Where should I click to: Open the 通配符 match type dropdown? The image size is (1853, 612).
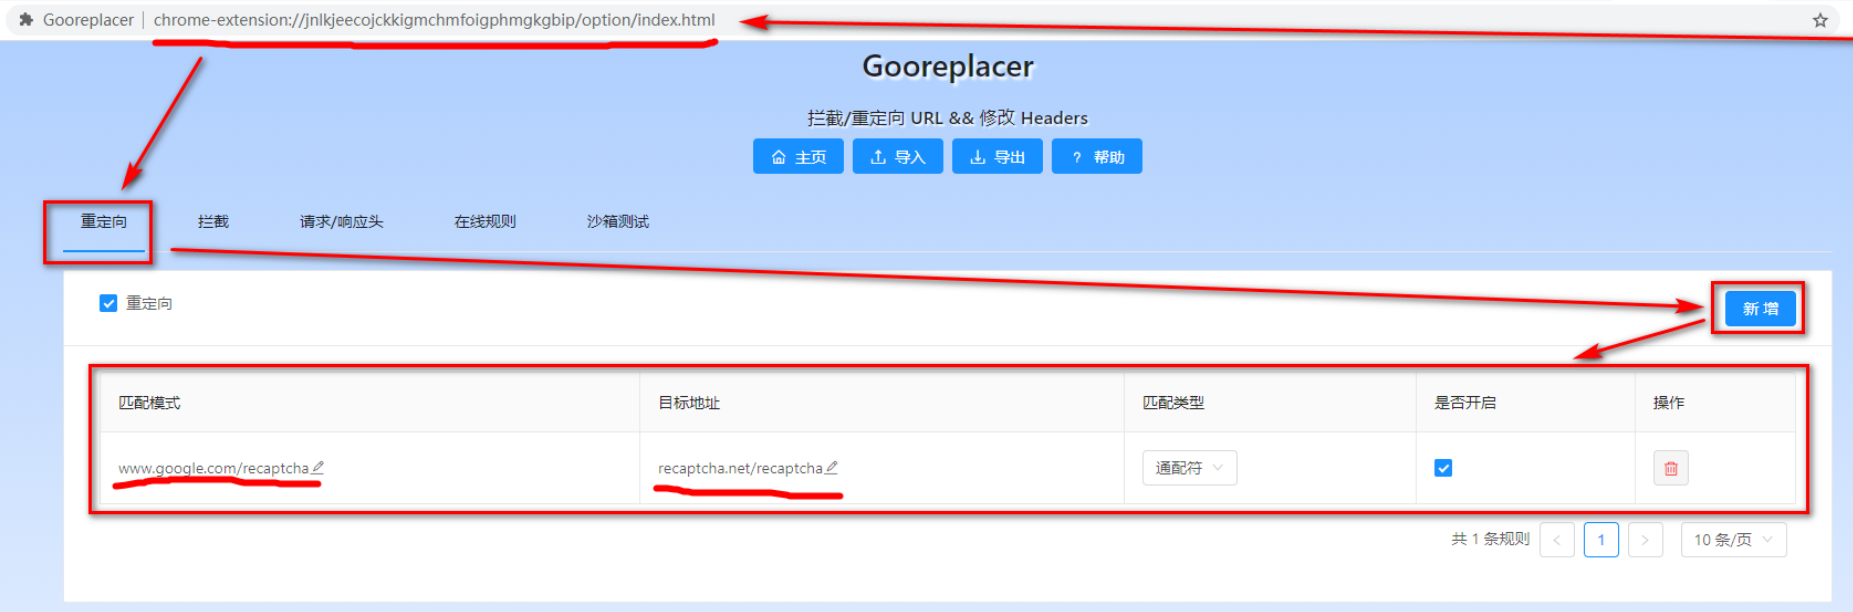pyautogui.click(x=1190, y=468)
